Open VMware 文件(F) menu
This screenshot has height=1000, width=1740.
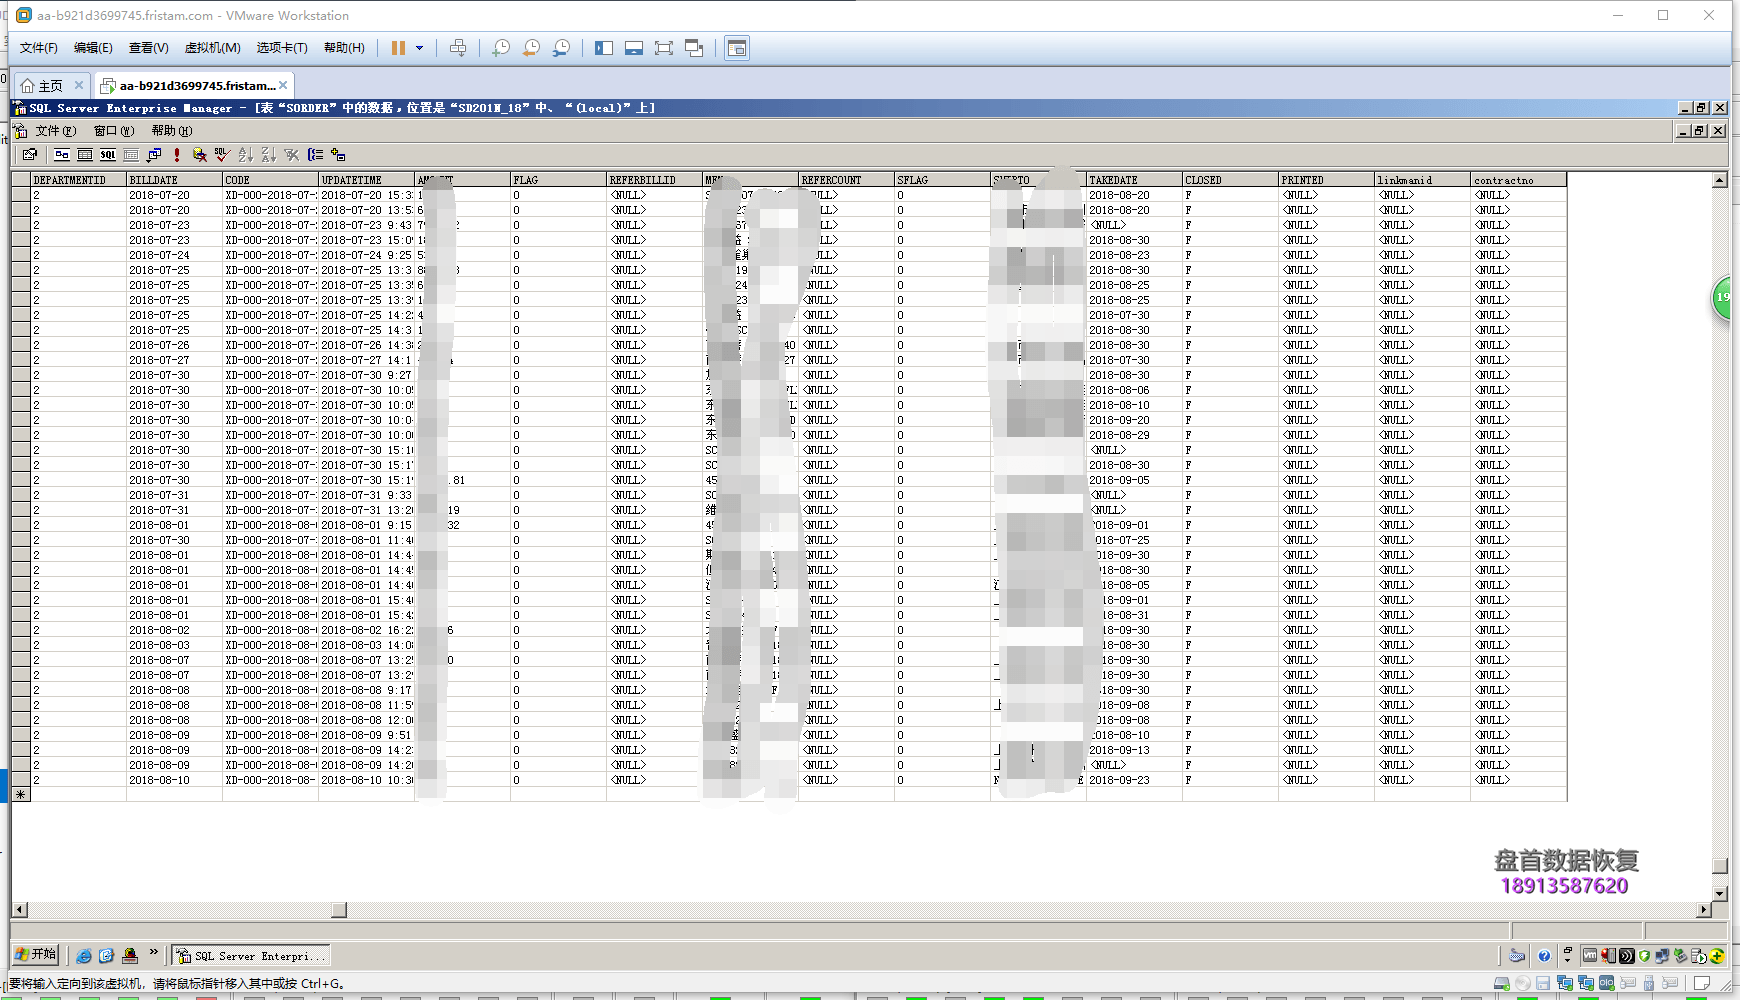tap(38, 48)
